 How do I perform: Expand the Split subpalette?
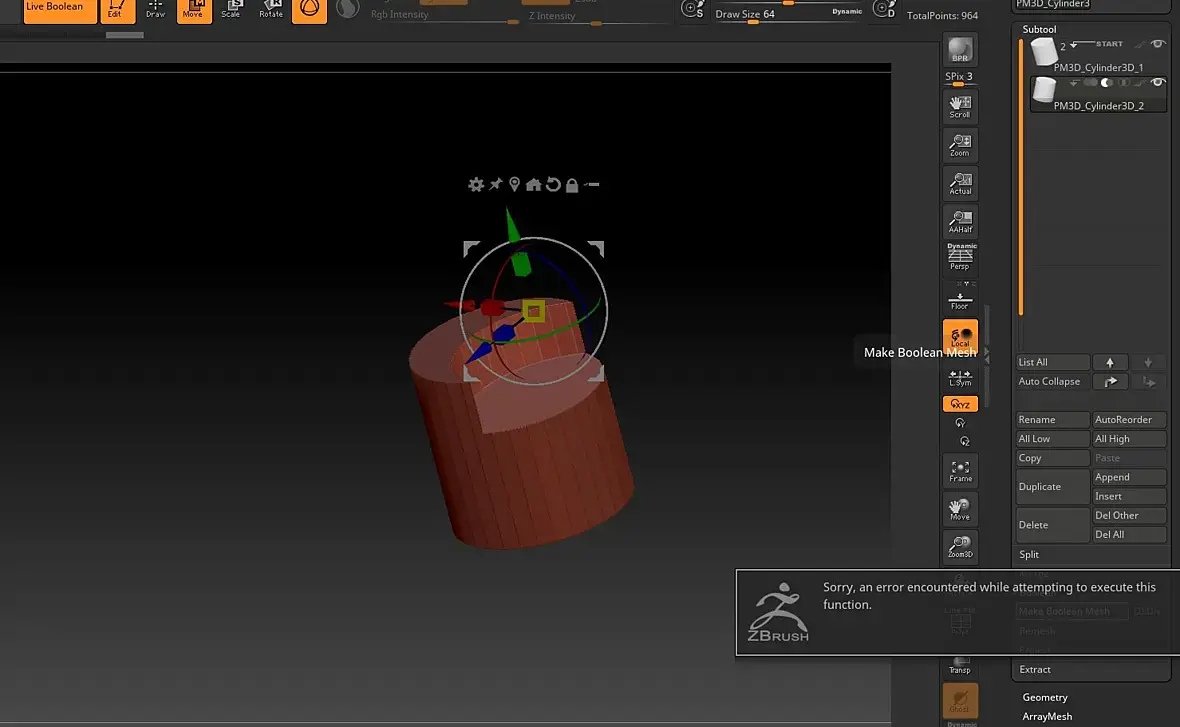(x=1029, y=554)
